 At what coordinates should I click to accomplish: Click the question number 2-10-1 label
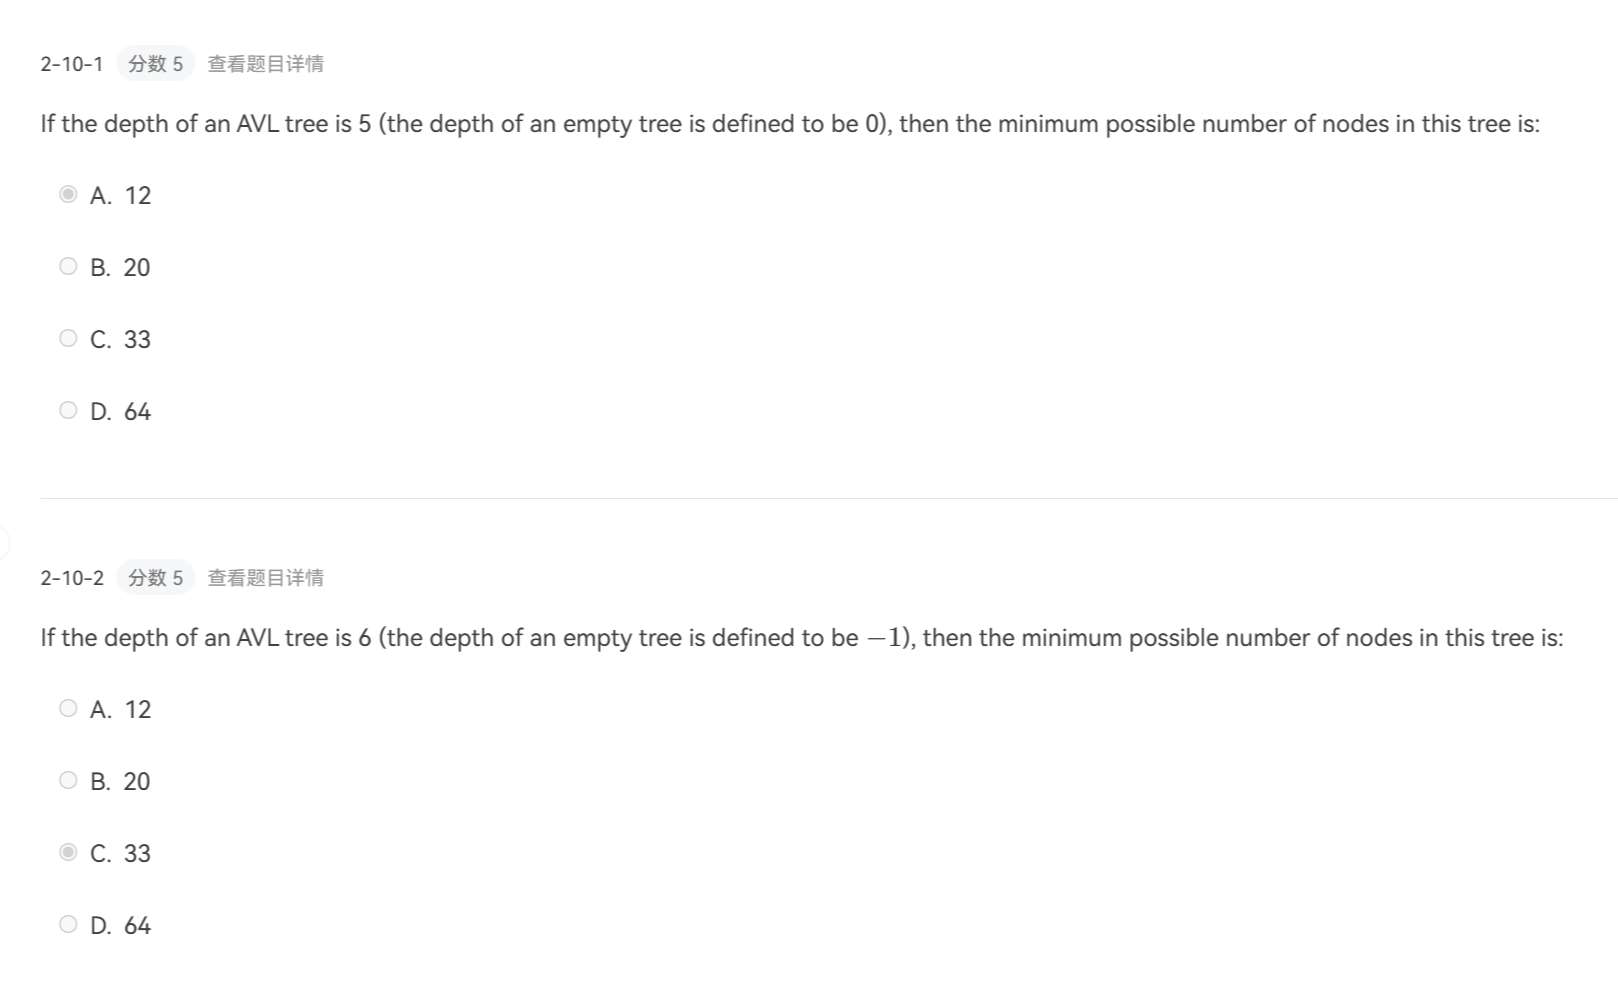tap(72, 64)
